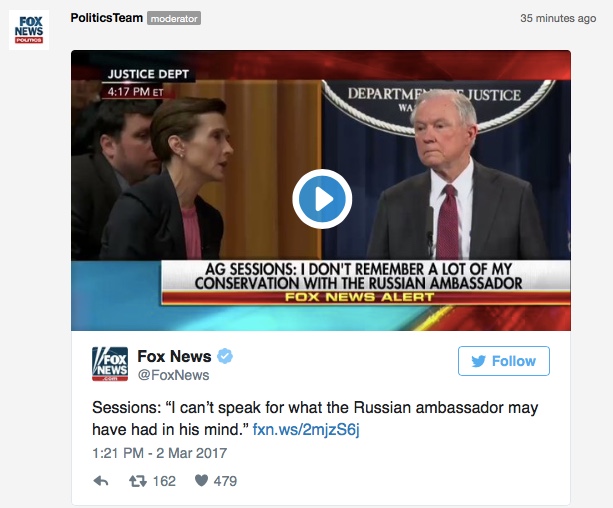This screenshot has height=508, width=613.
Task: Click the 35 minutes ago timestamp
Action: [x=558, y=18]
